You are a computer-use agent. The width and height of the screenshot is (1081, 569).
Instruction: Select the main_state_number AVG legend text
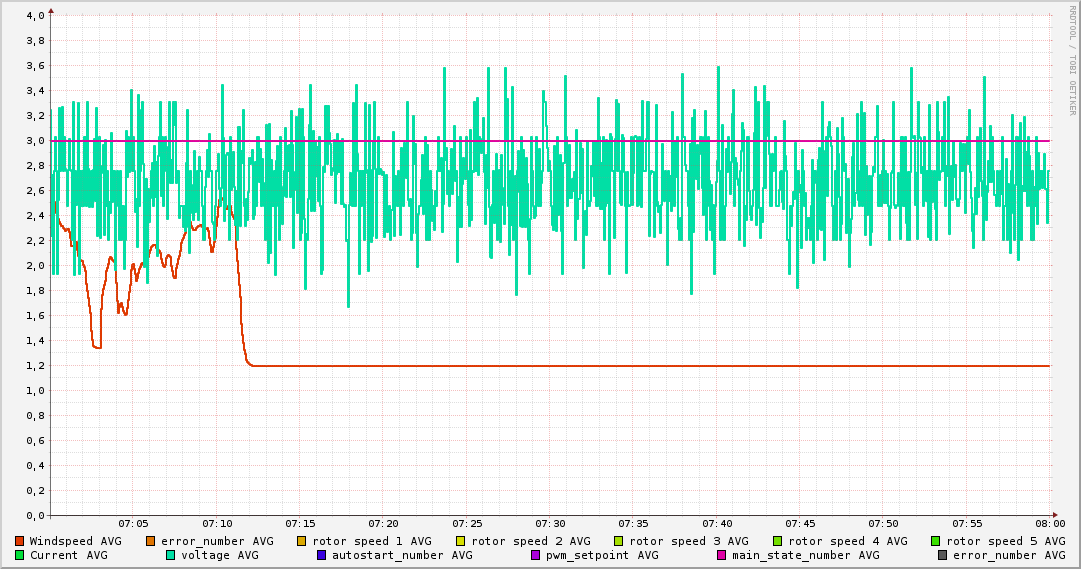[x=805, y=555]
